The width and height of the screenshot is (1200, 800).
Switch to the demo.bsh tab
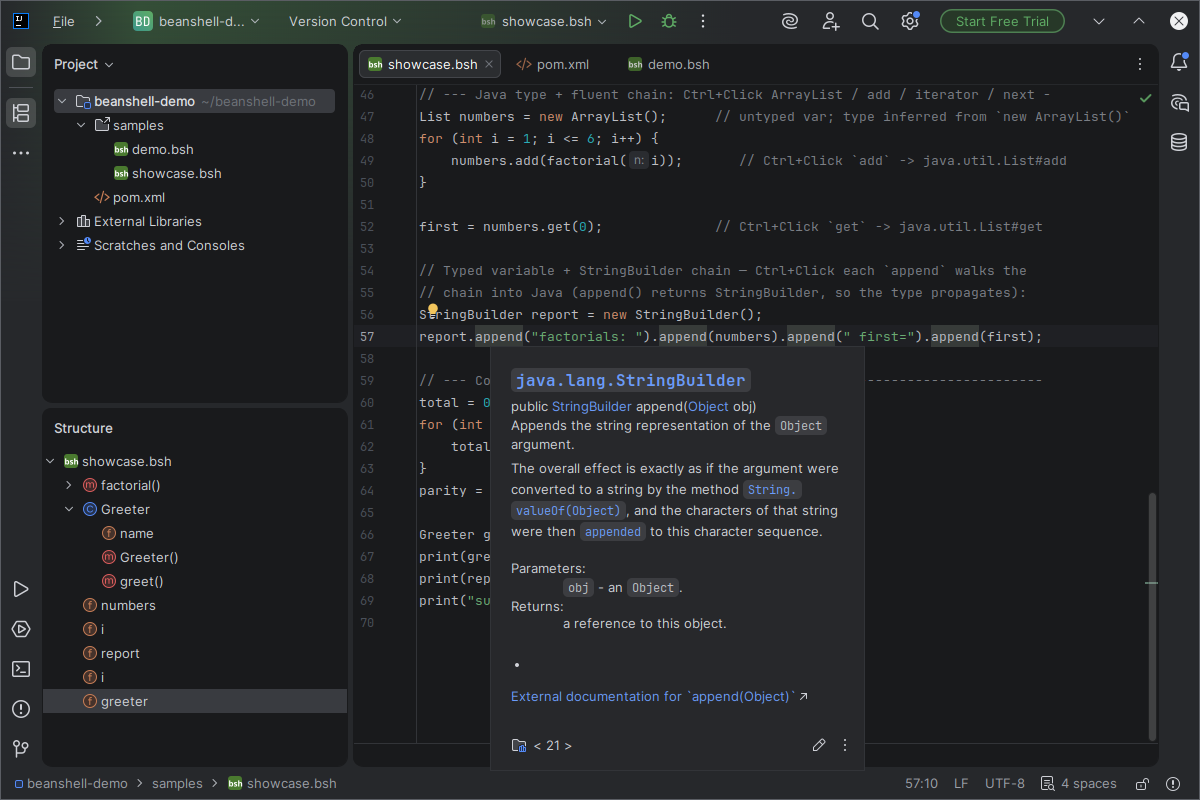(669, 64)
